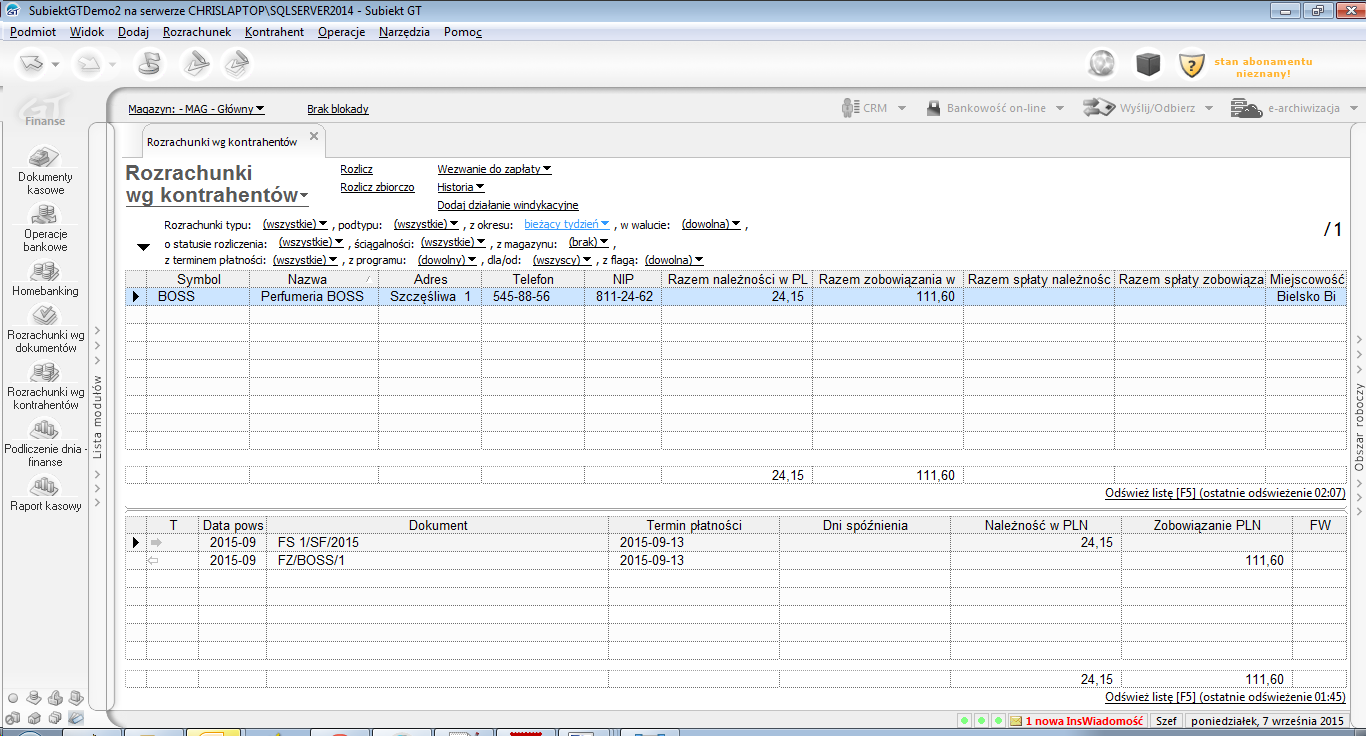Click the coin stack module group icon
Image resolution: width=1366 pixels, height=736 pixels.
point(34,697)
